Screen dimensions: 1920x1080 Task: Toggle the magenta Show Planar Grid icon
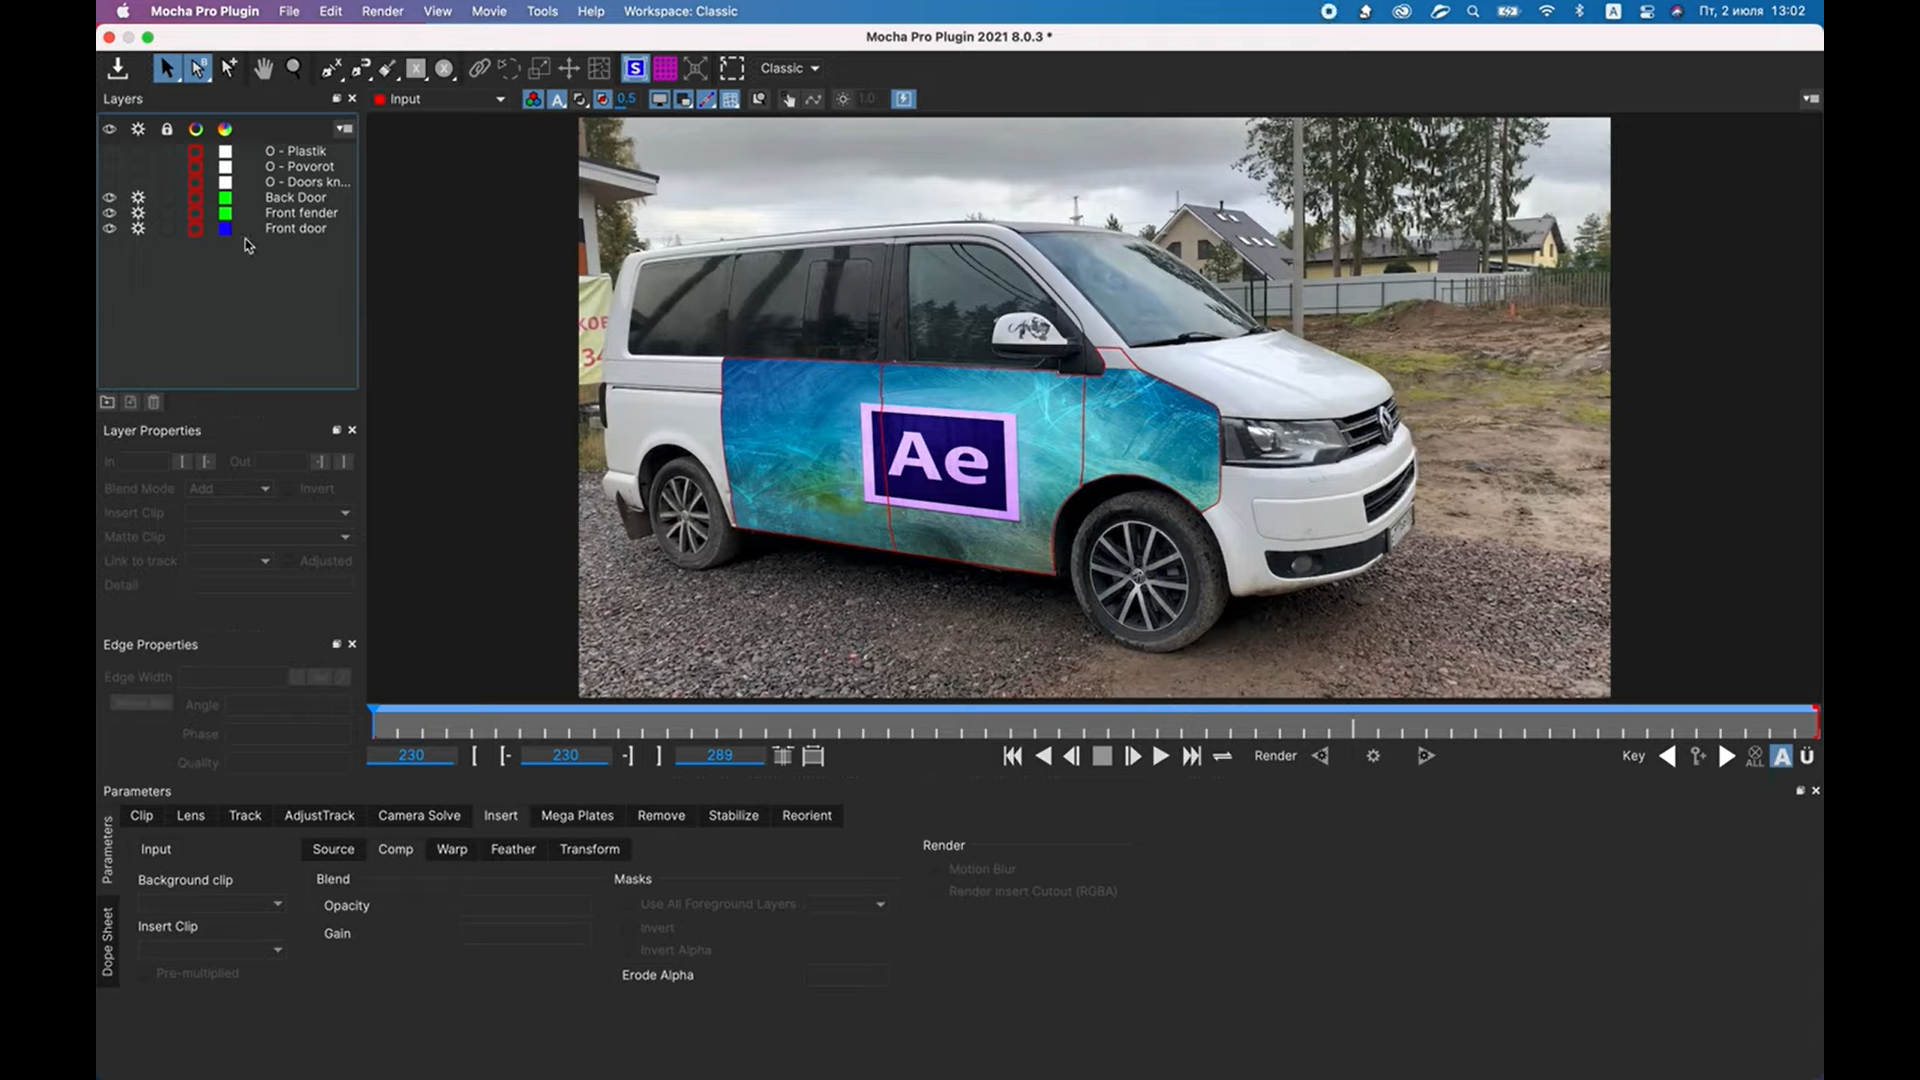click(x=665, y=68)
